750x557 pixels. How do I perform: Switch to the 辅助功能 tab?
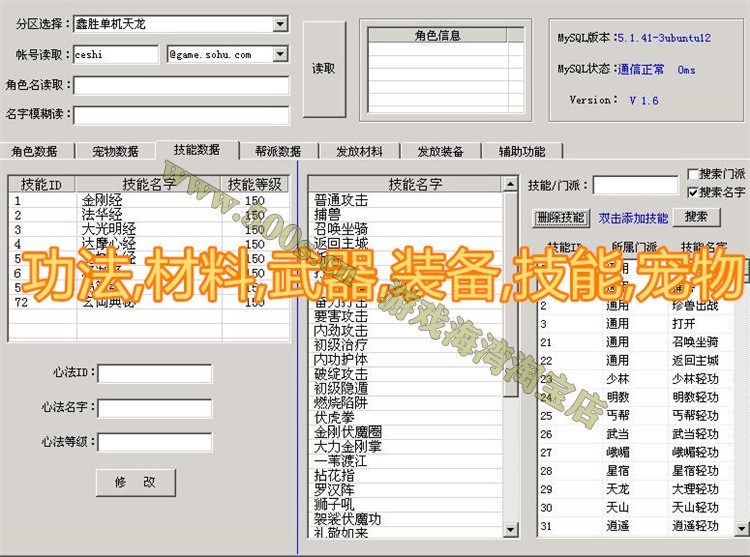[521, 152]
